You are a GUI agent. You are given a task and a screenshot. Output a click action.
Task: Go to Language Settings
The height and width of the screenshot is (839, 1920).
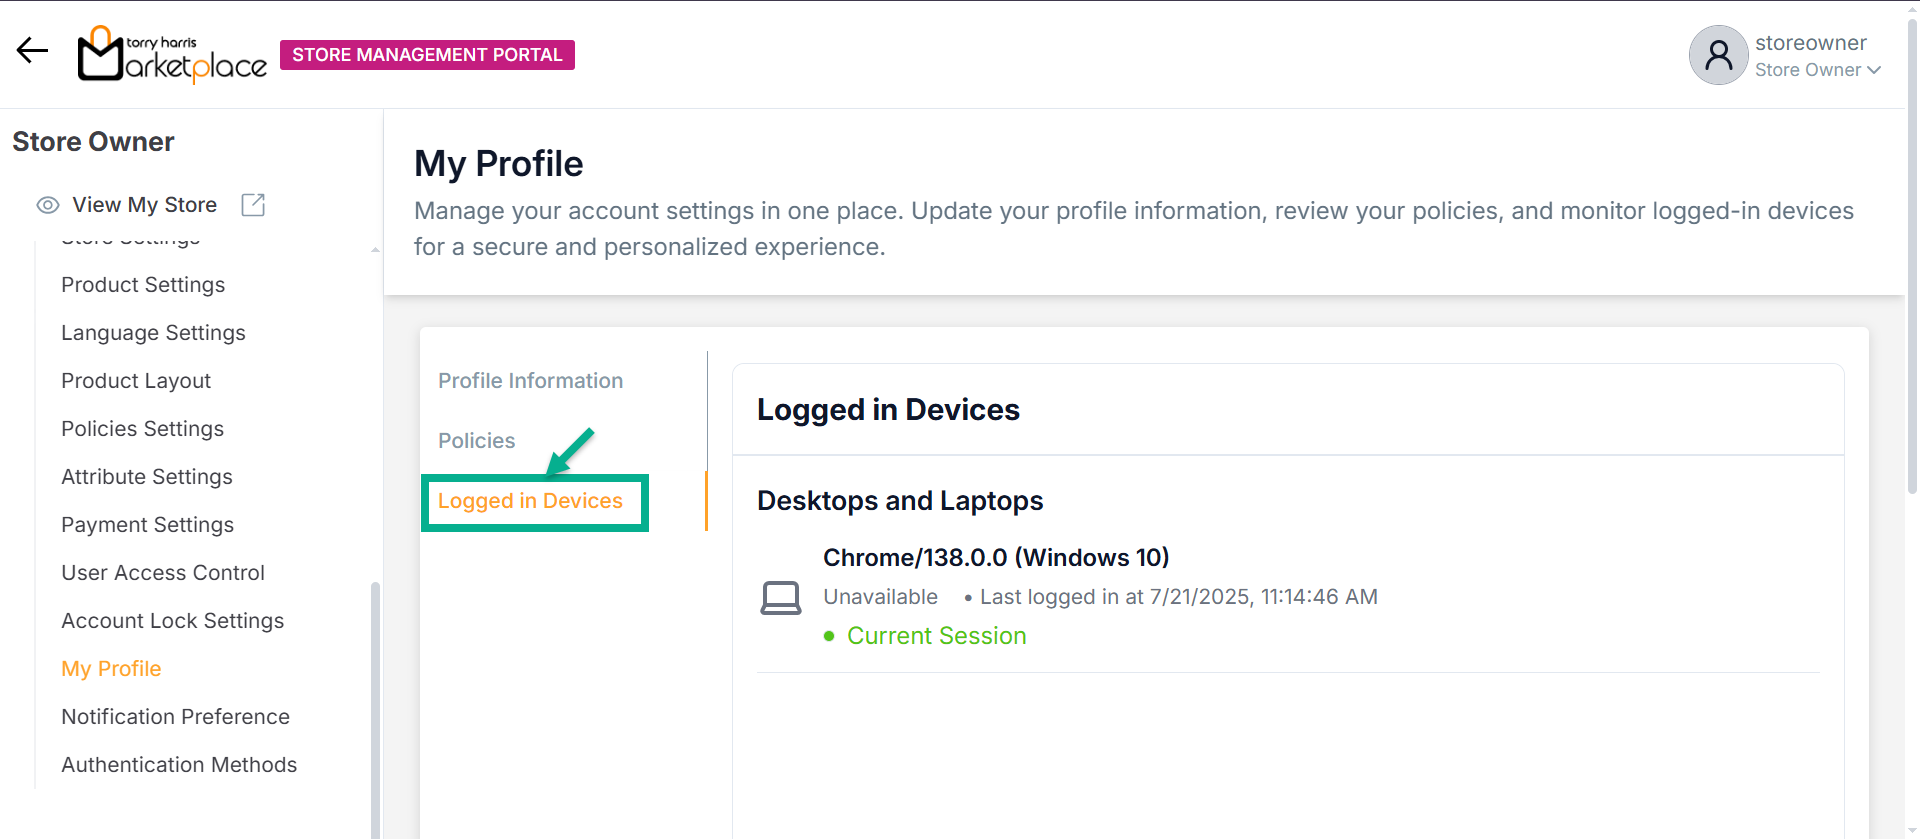tap(153, 333)
